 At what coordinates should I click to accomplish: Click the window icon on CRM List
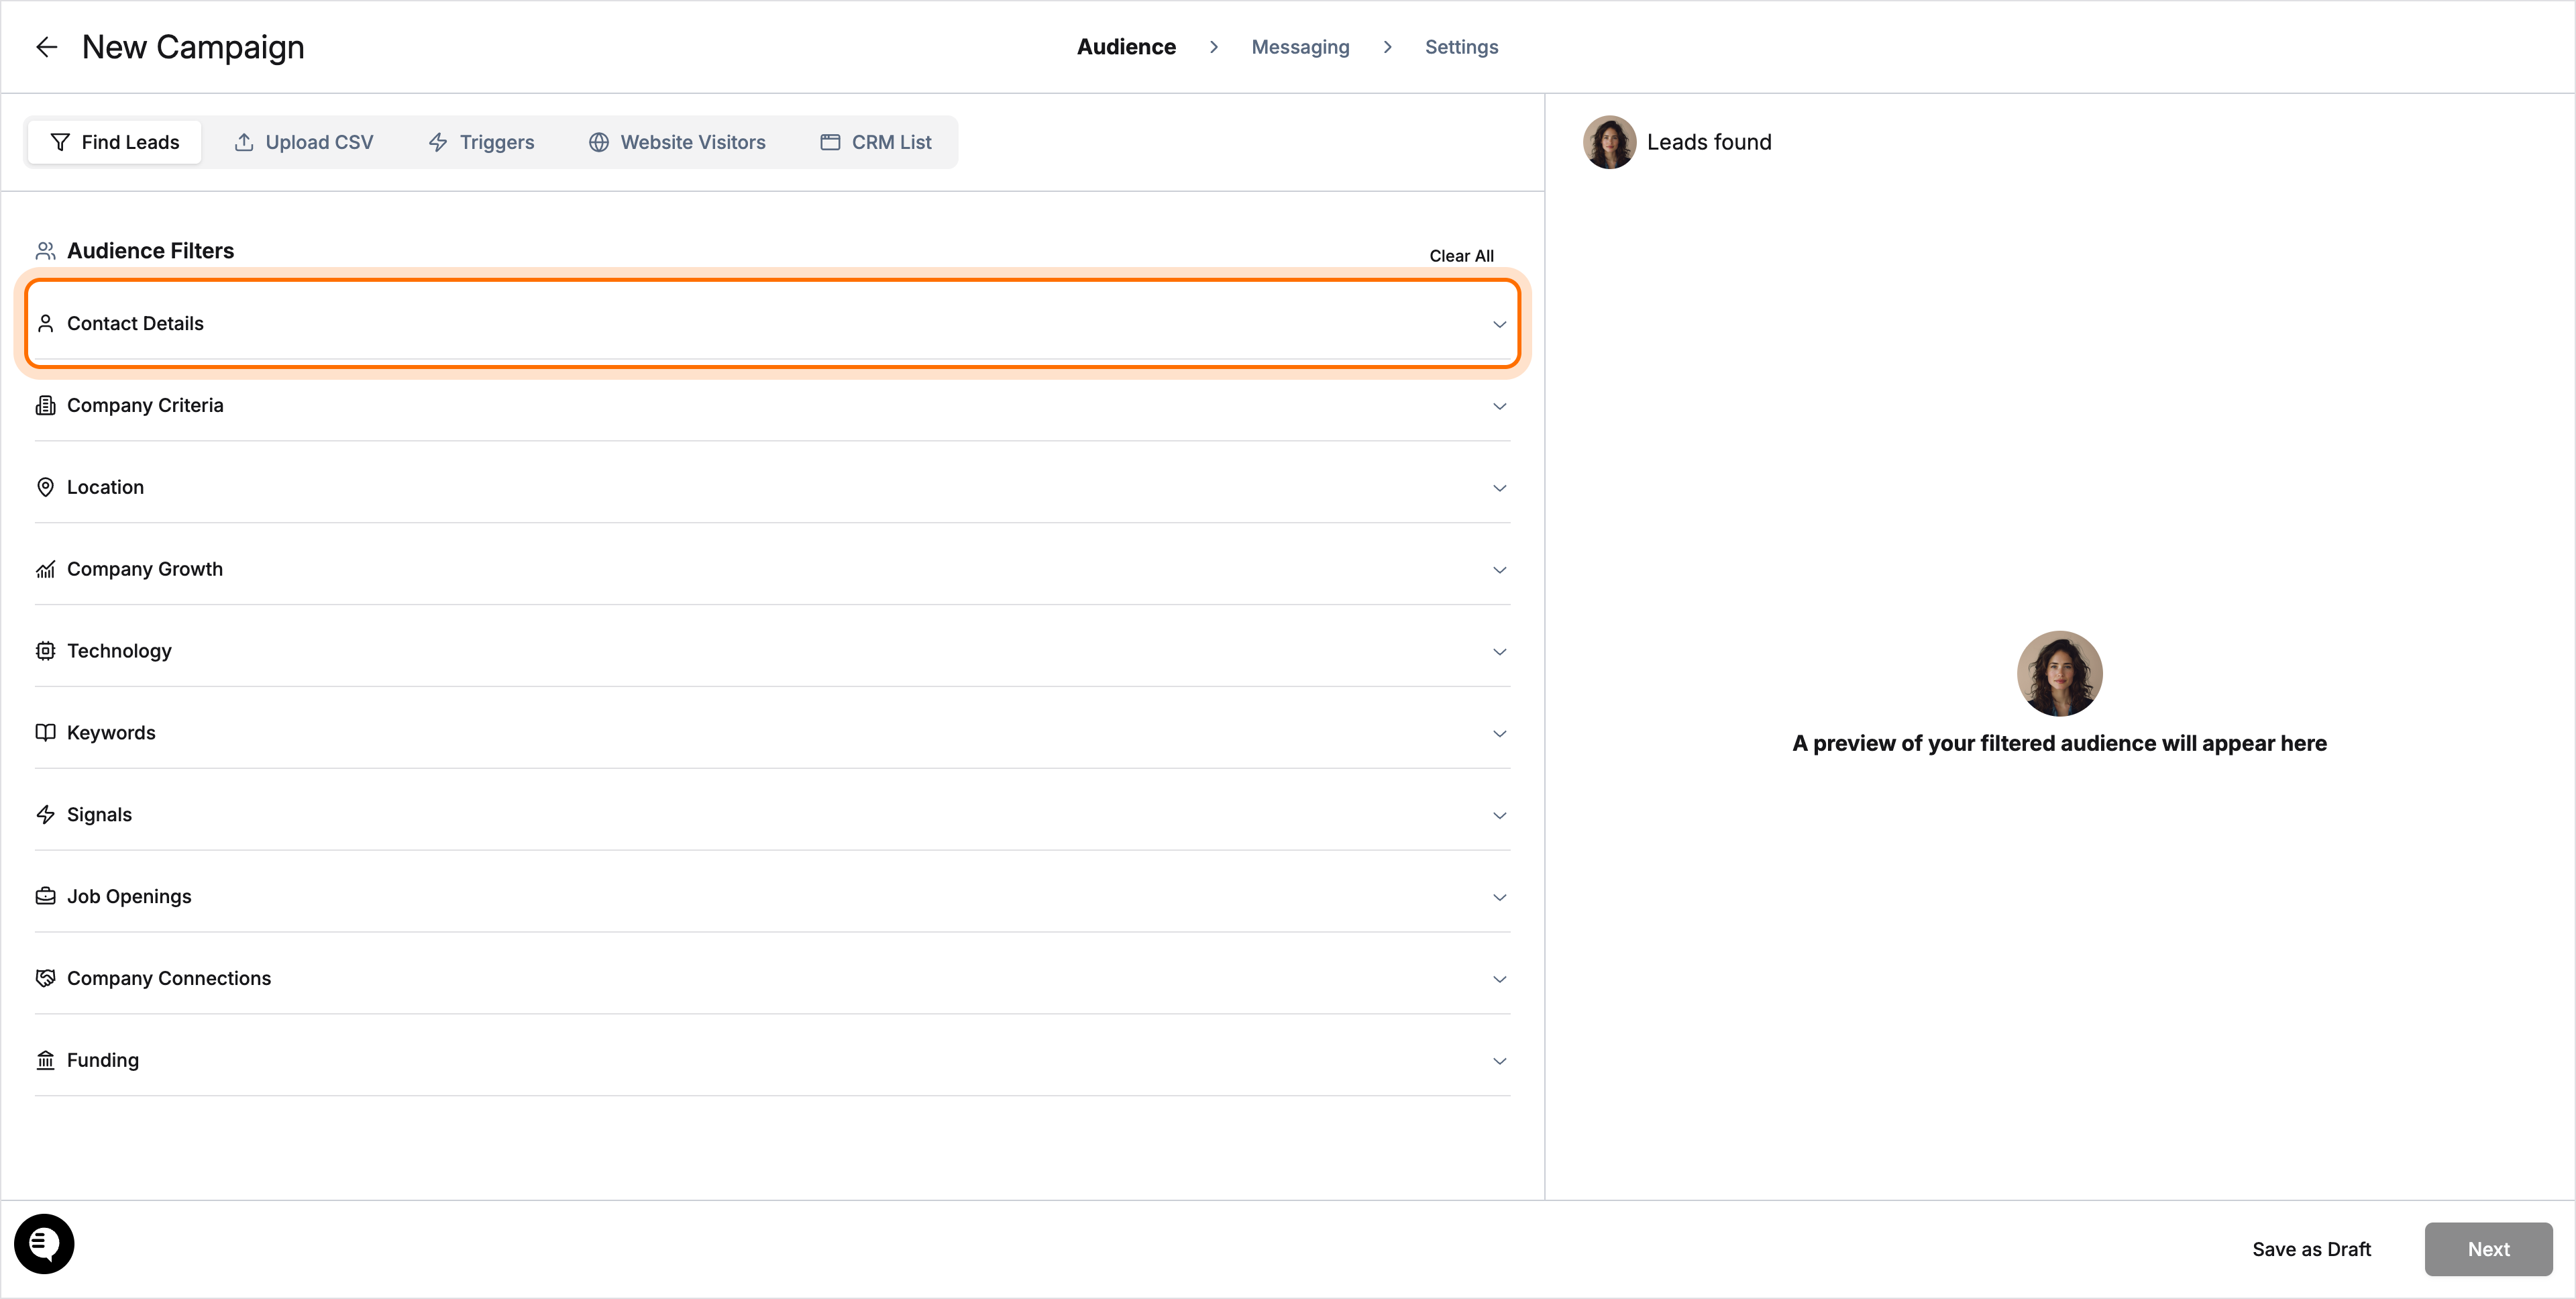(x=830, y=142)
